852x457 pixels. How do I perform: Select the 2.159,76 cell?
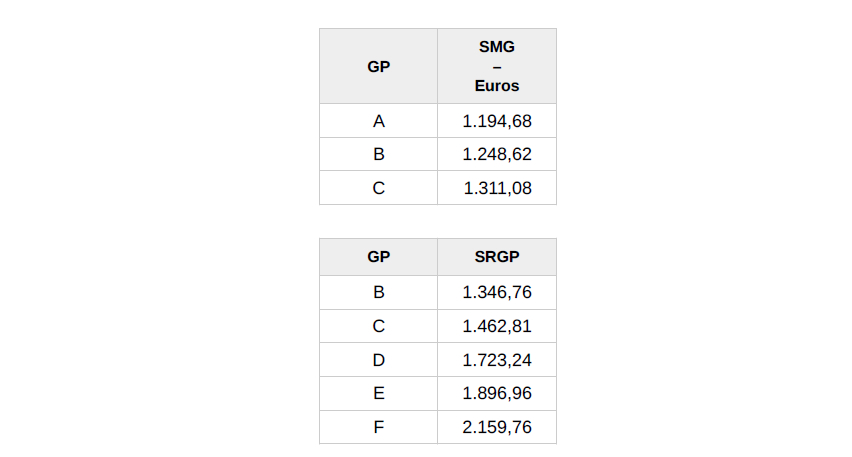click(497, 427)
